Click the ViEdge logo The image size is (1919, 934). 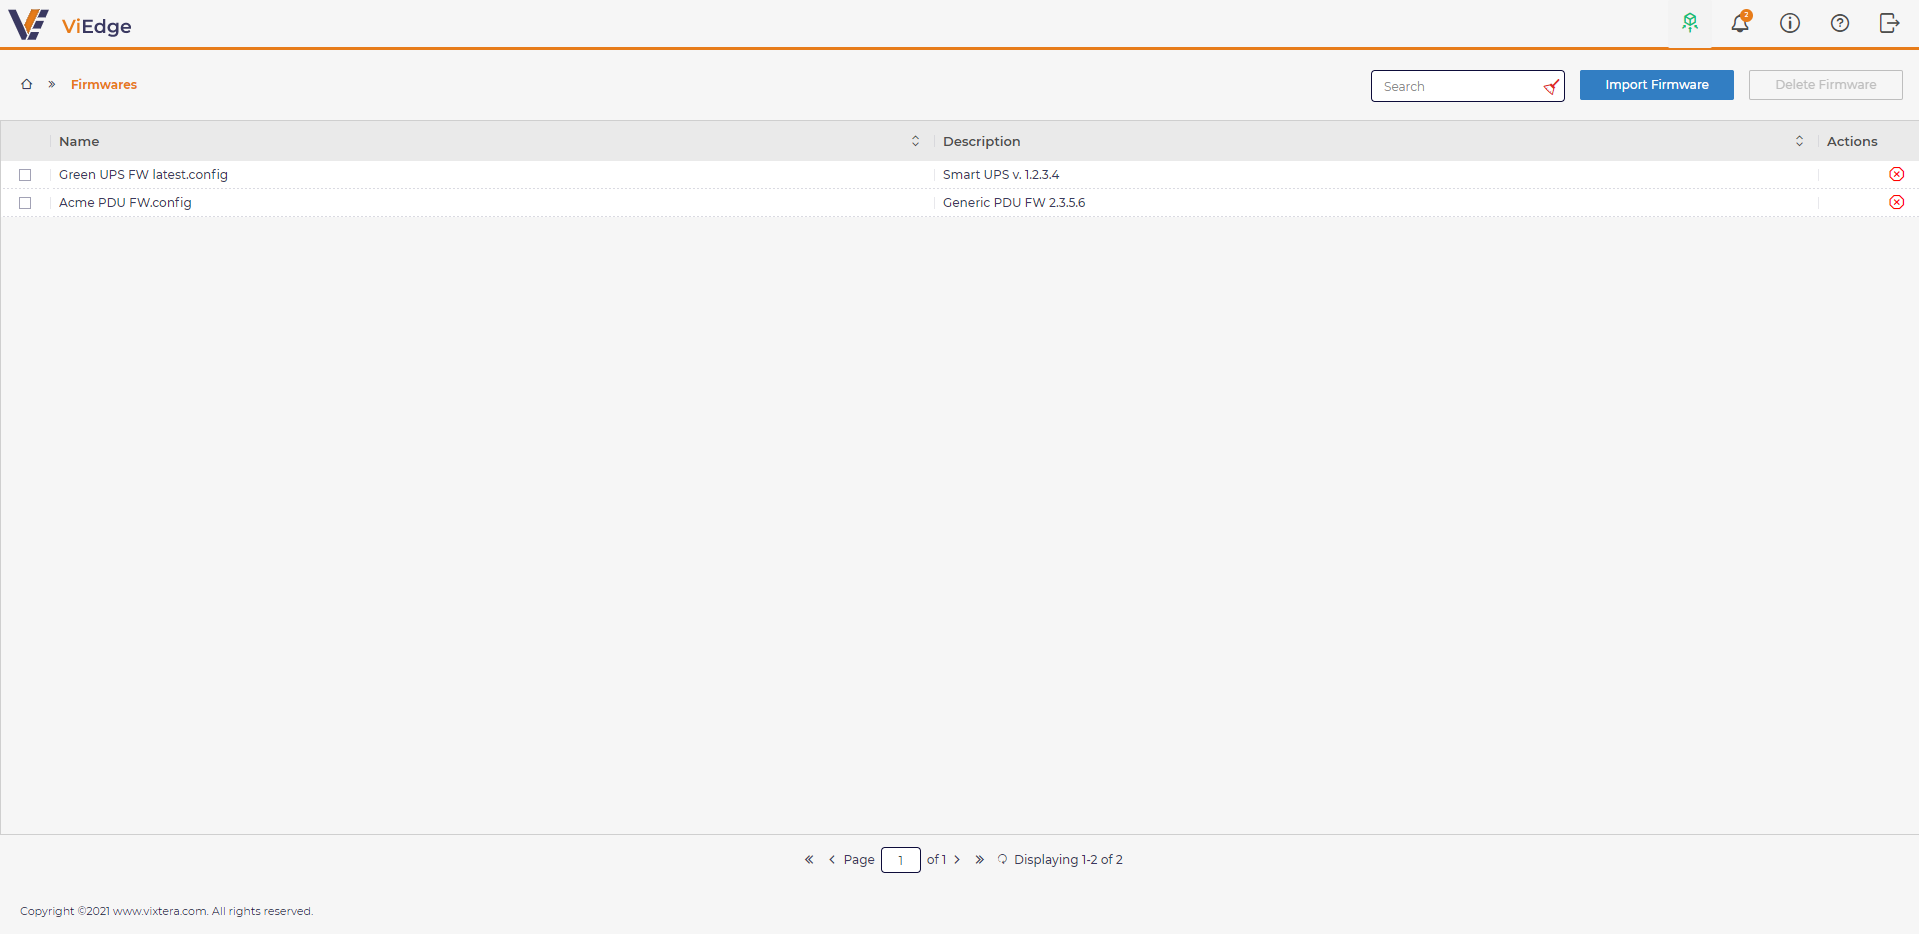(28, 24)
